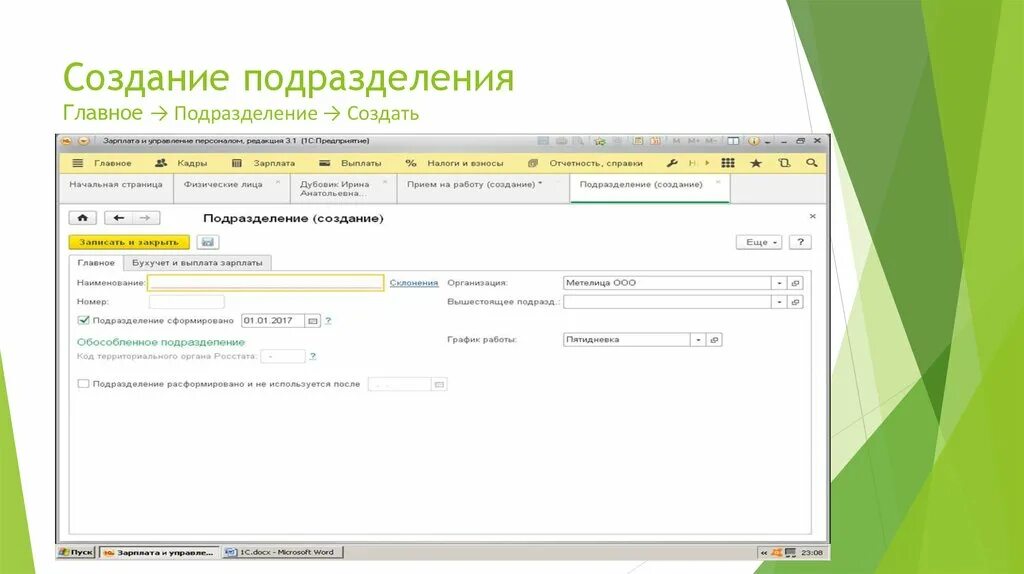Viewport: 1024px width, 574px height.
Task: Open the Еще dropdown menu
Action: (759, 242)
